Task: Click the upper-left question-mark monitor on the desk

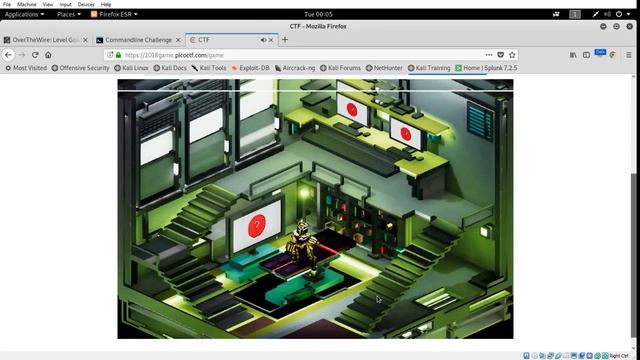Action: [352, 109]
